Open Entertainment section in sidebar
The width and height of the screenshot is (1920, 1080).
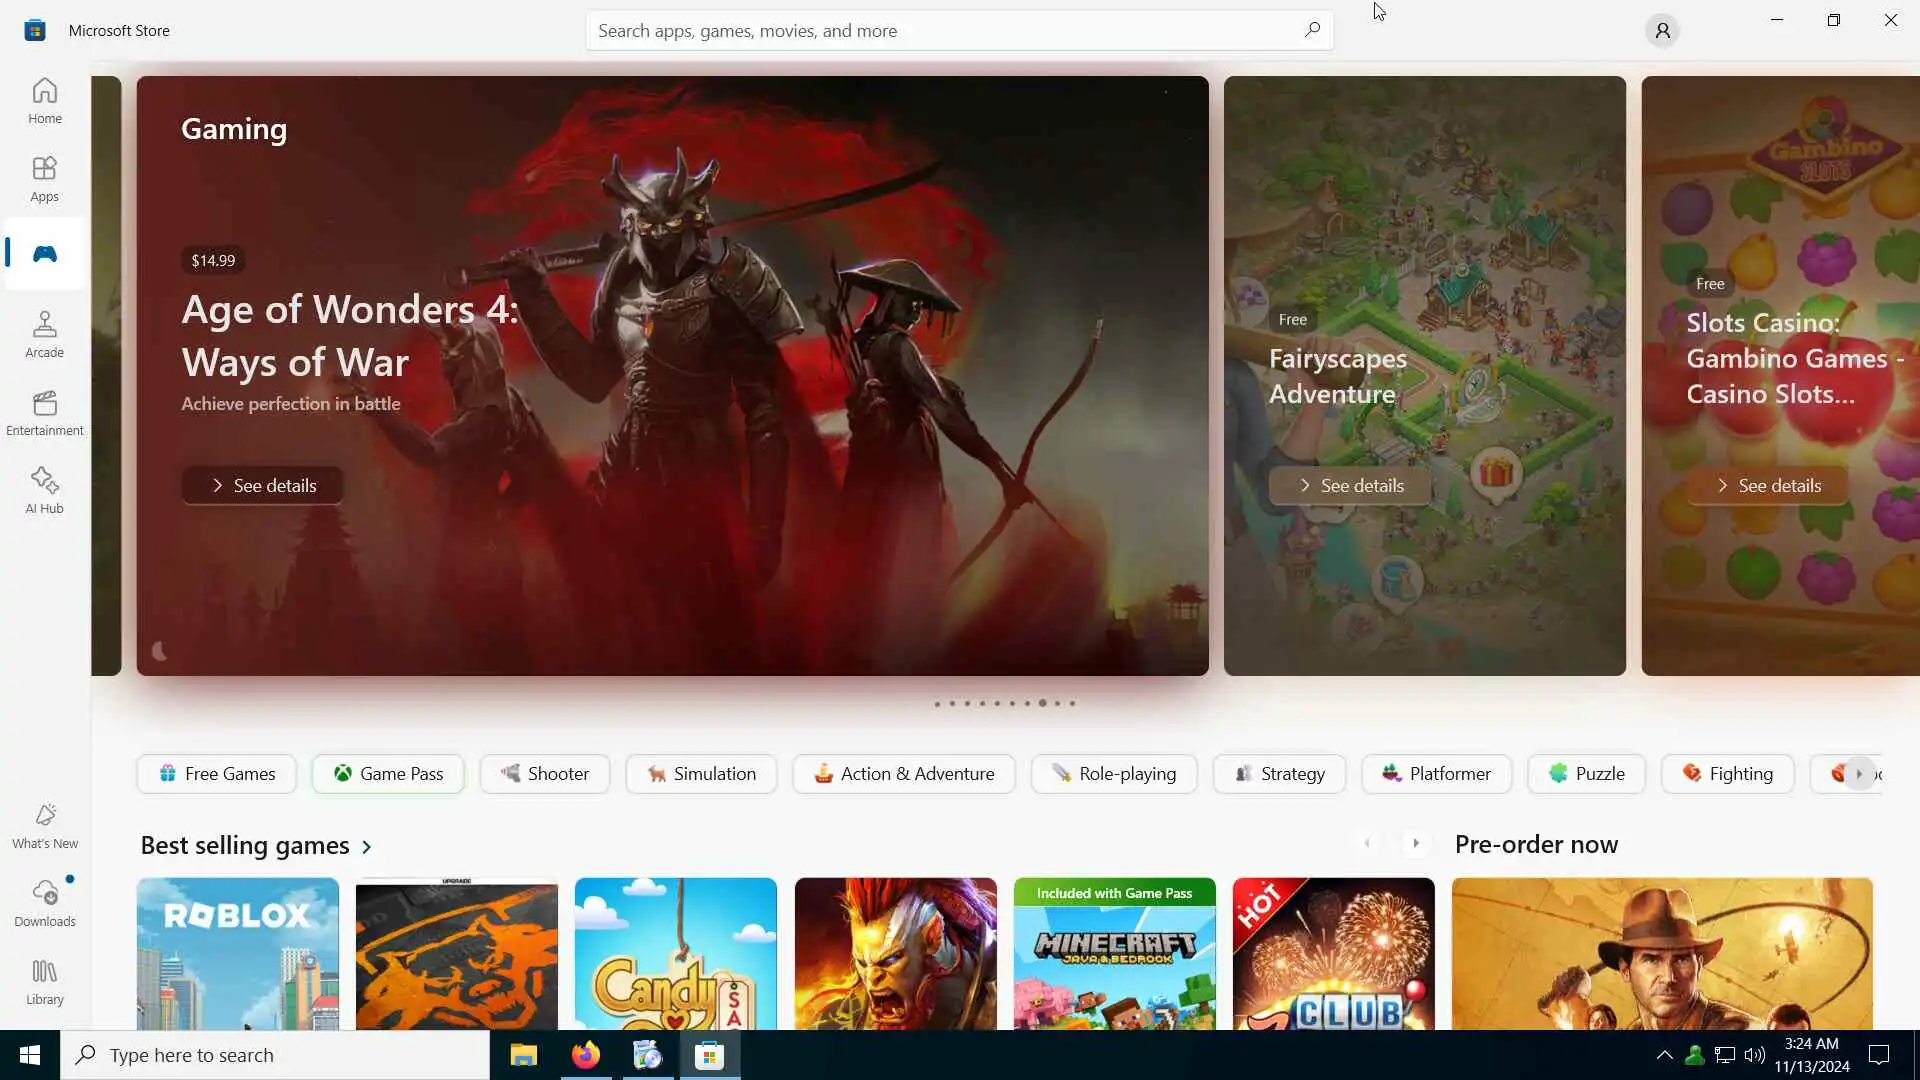pos(44,412)
